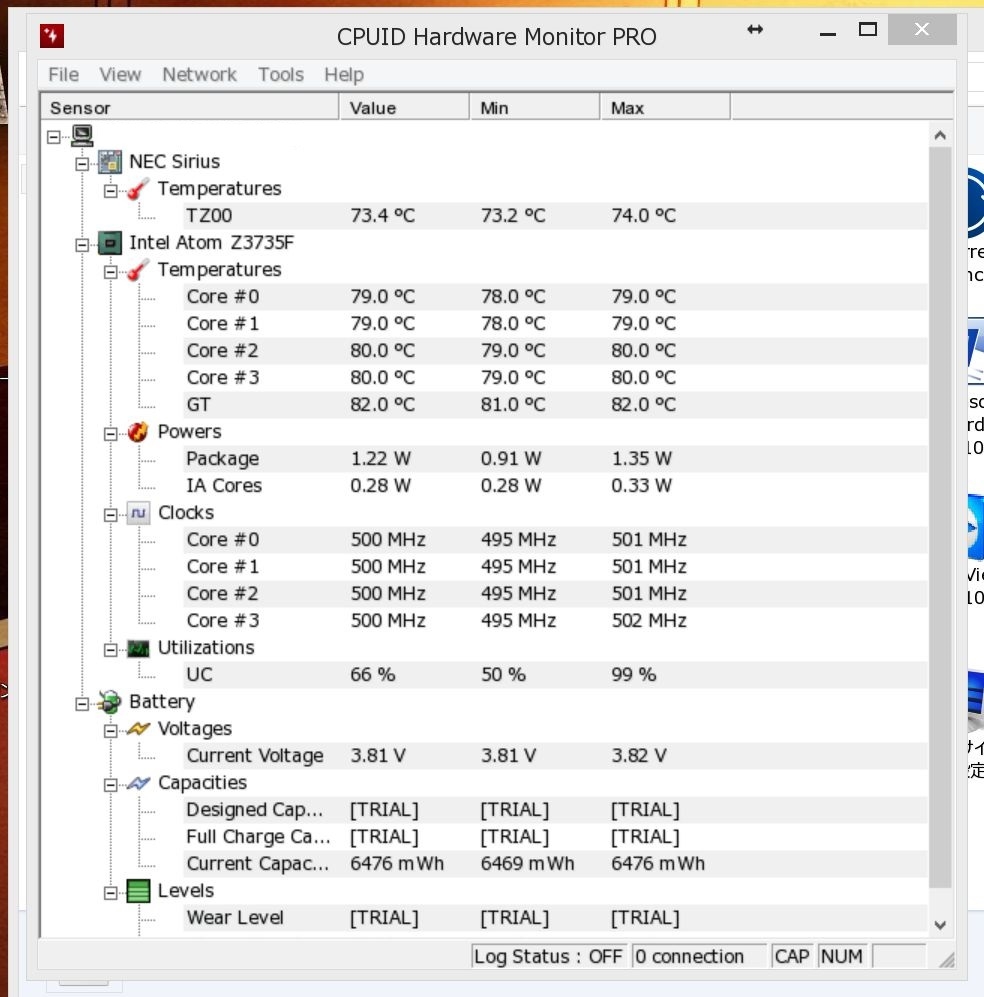This screenshot has width=984, height=997.
Task: Collapse the Capacities group
Action: pyautogui.click(x=111, y=785)
